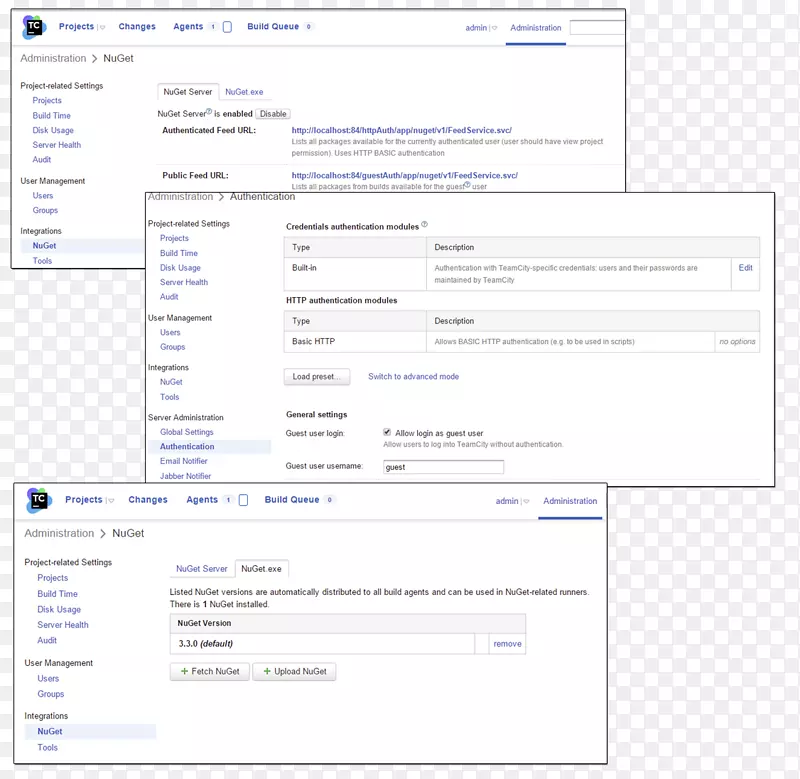Click the Guest user username field
The width and height of the screenshot is (800, 779).
click(443, 467)
